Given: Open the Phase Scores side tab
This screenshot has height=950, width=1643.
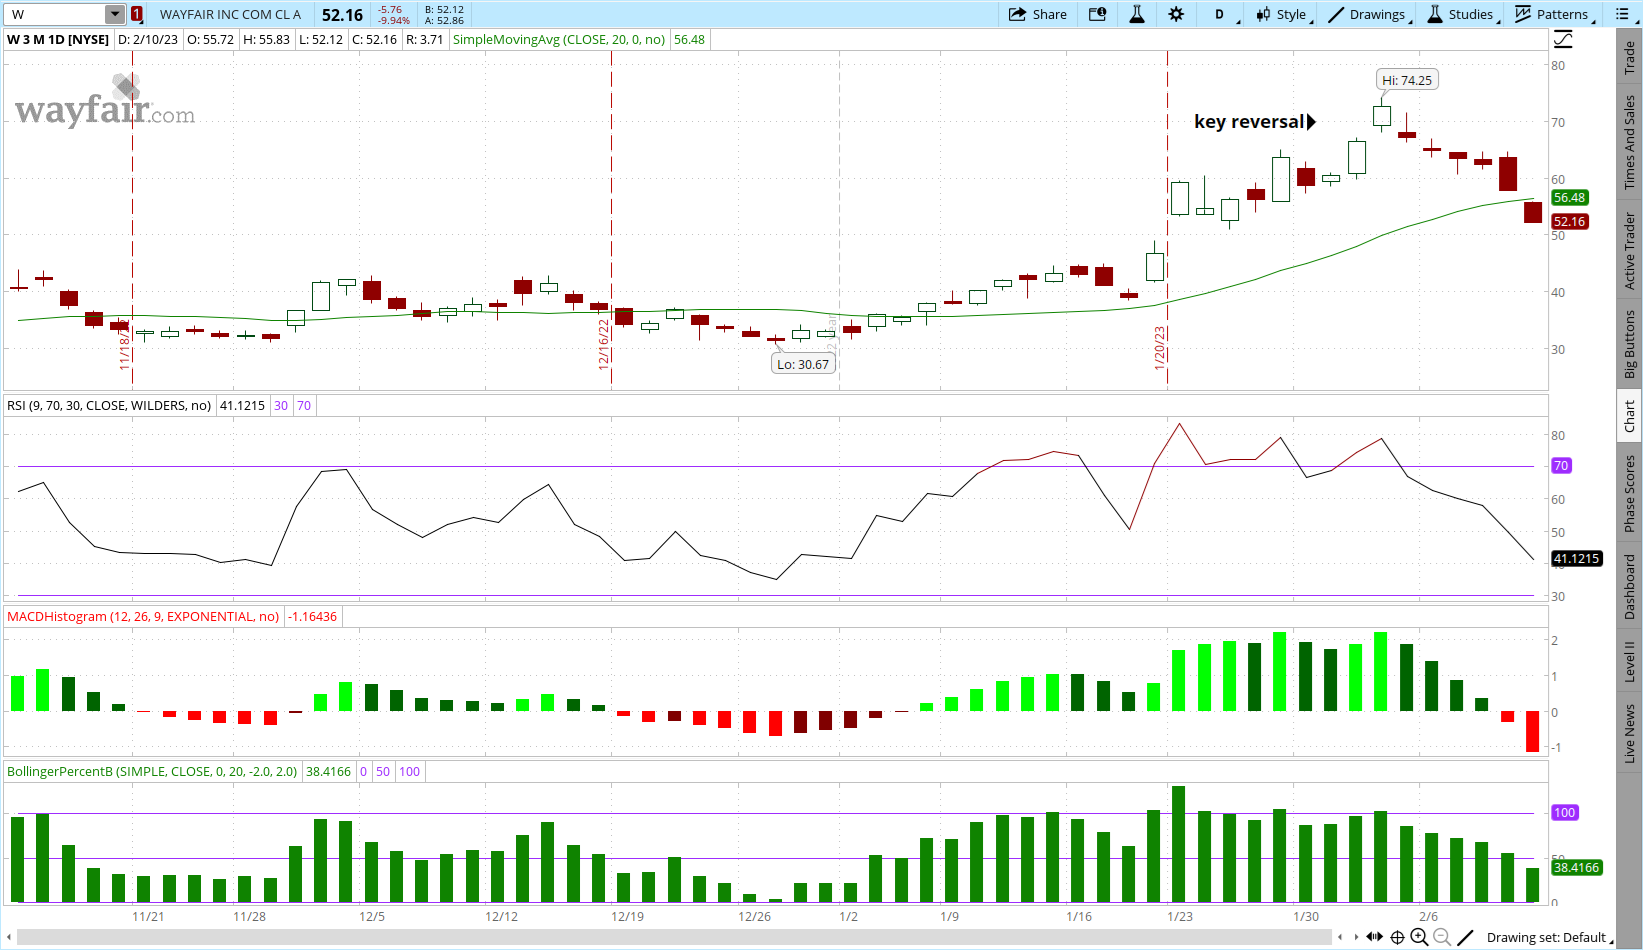Looking at the screenshot, I should (1630, 493).
